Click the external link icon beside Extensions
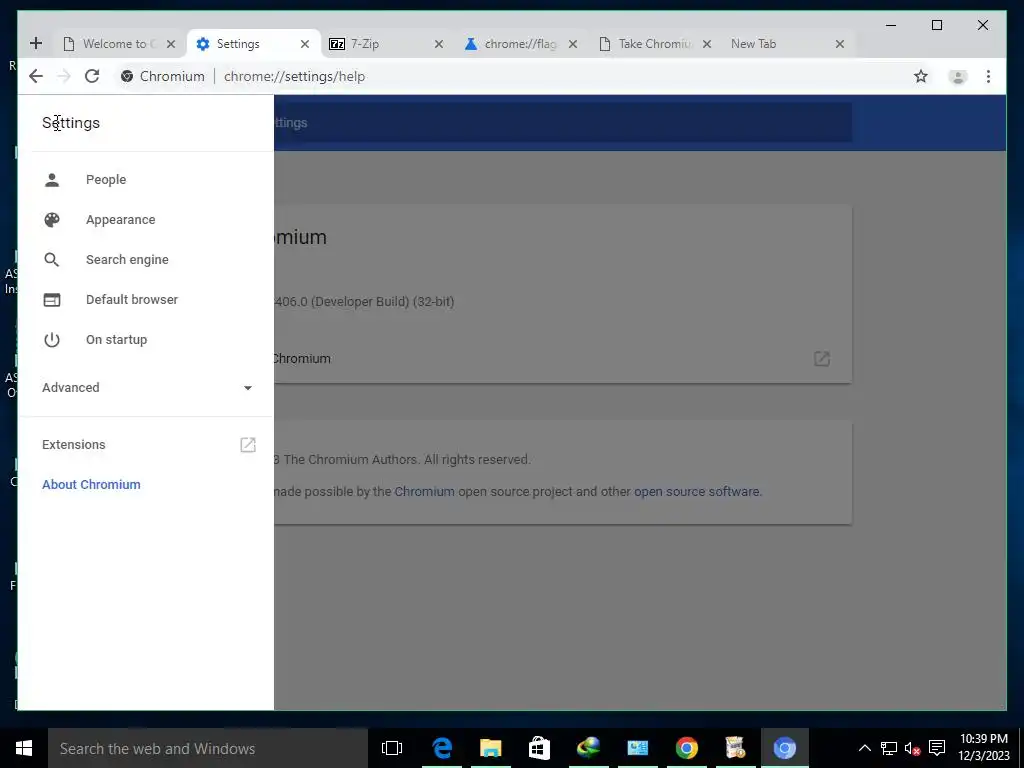 (x=248, y=445)
